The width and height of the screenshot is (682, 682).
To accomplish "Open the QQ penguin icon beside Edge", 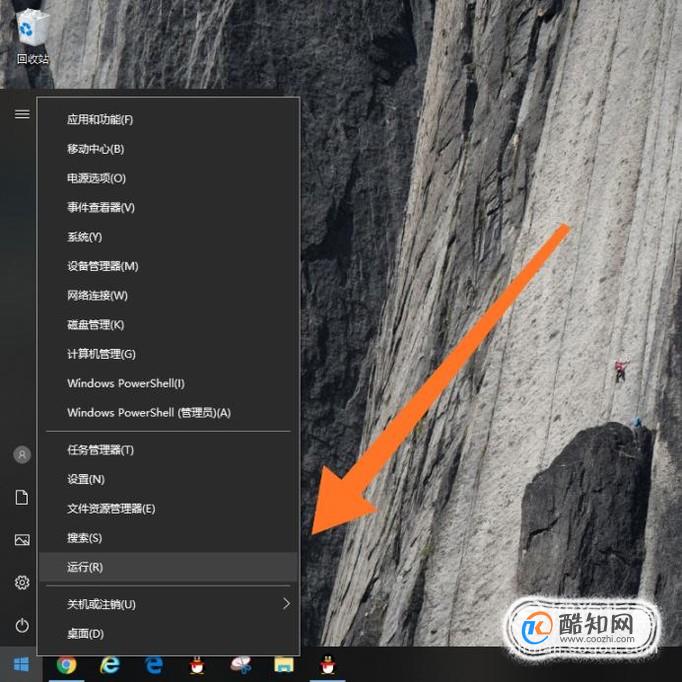I will pos(197,665).
